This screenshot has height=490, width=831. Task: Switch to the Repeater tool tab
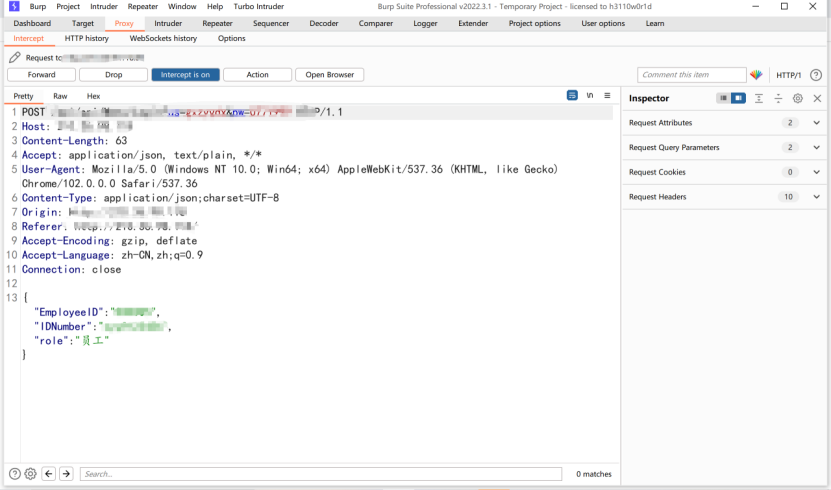[217, 23]
